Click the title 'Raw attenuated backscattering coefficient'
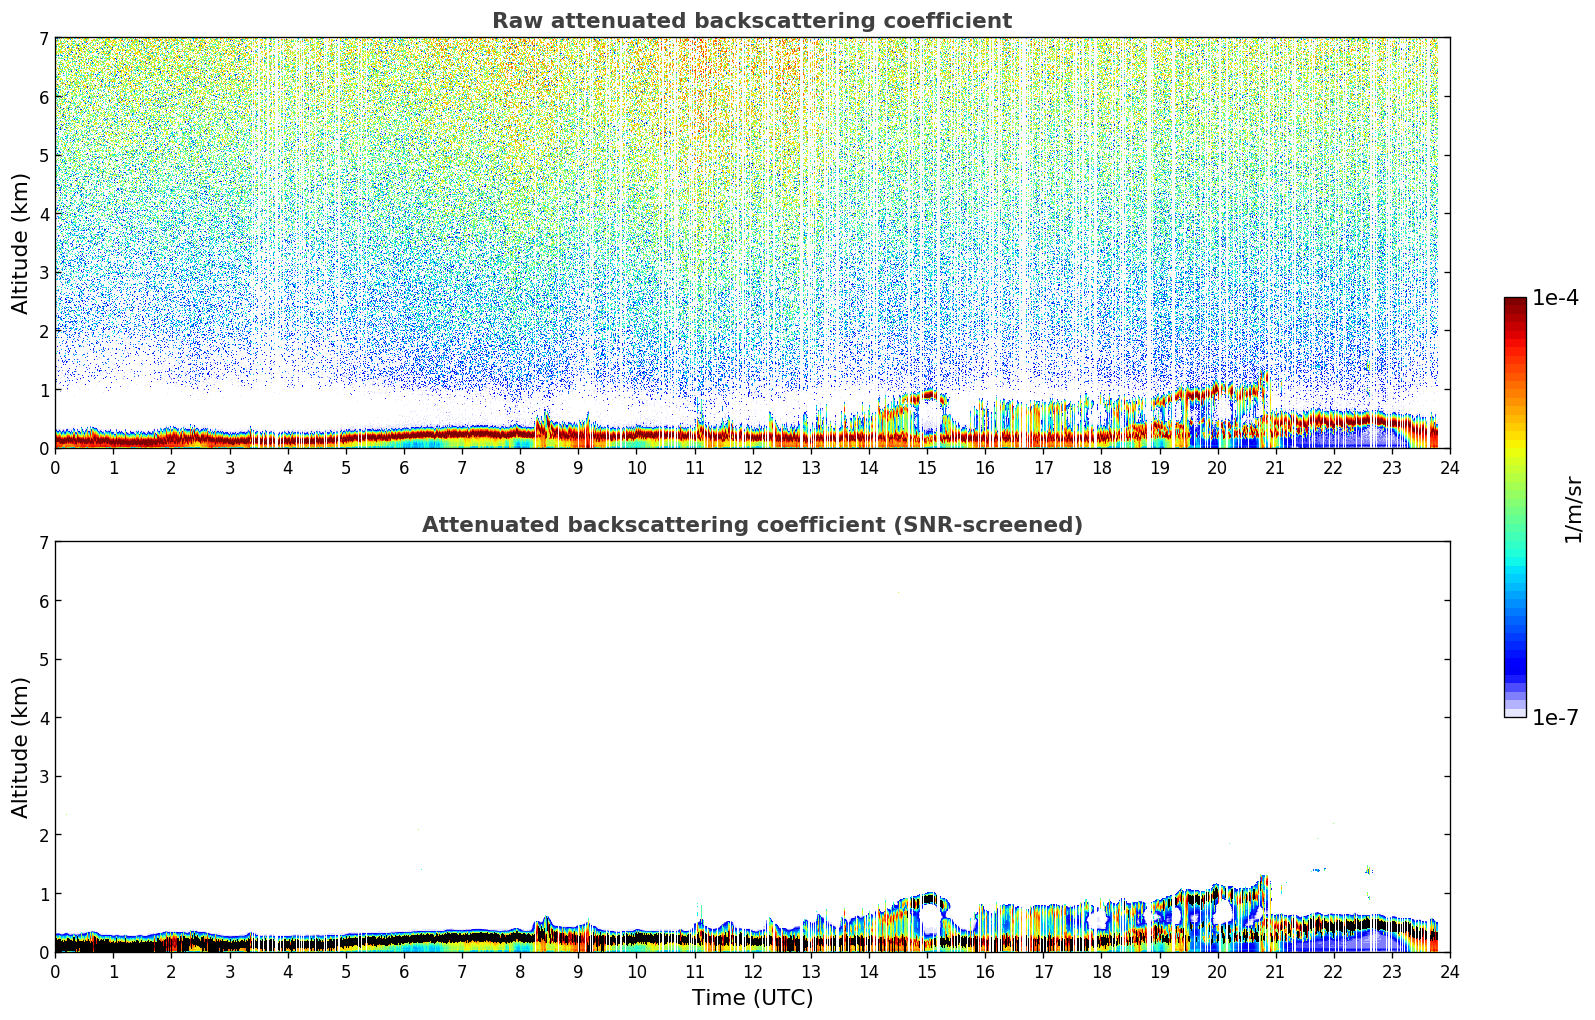This screenshot has width=1595, height=1020. 752,21
